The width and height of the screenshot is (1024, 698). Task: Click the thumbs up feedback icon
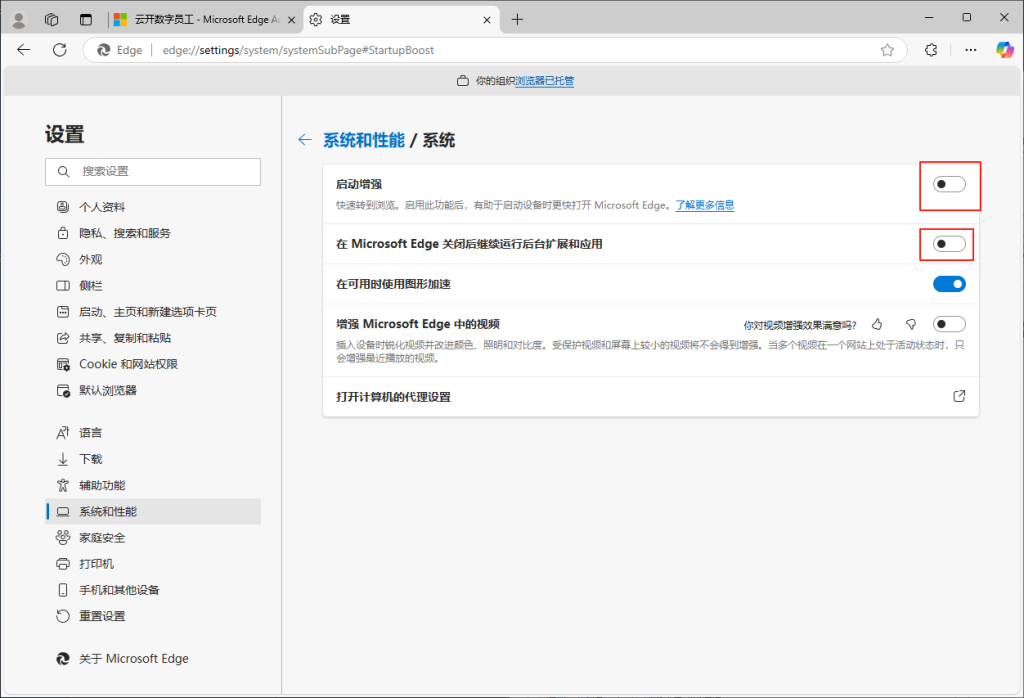coord(877,325)
